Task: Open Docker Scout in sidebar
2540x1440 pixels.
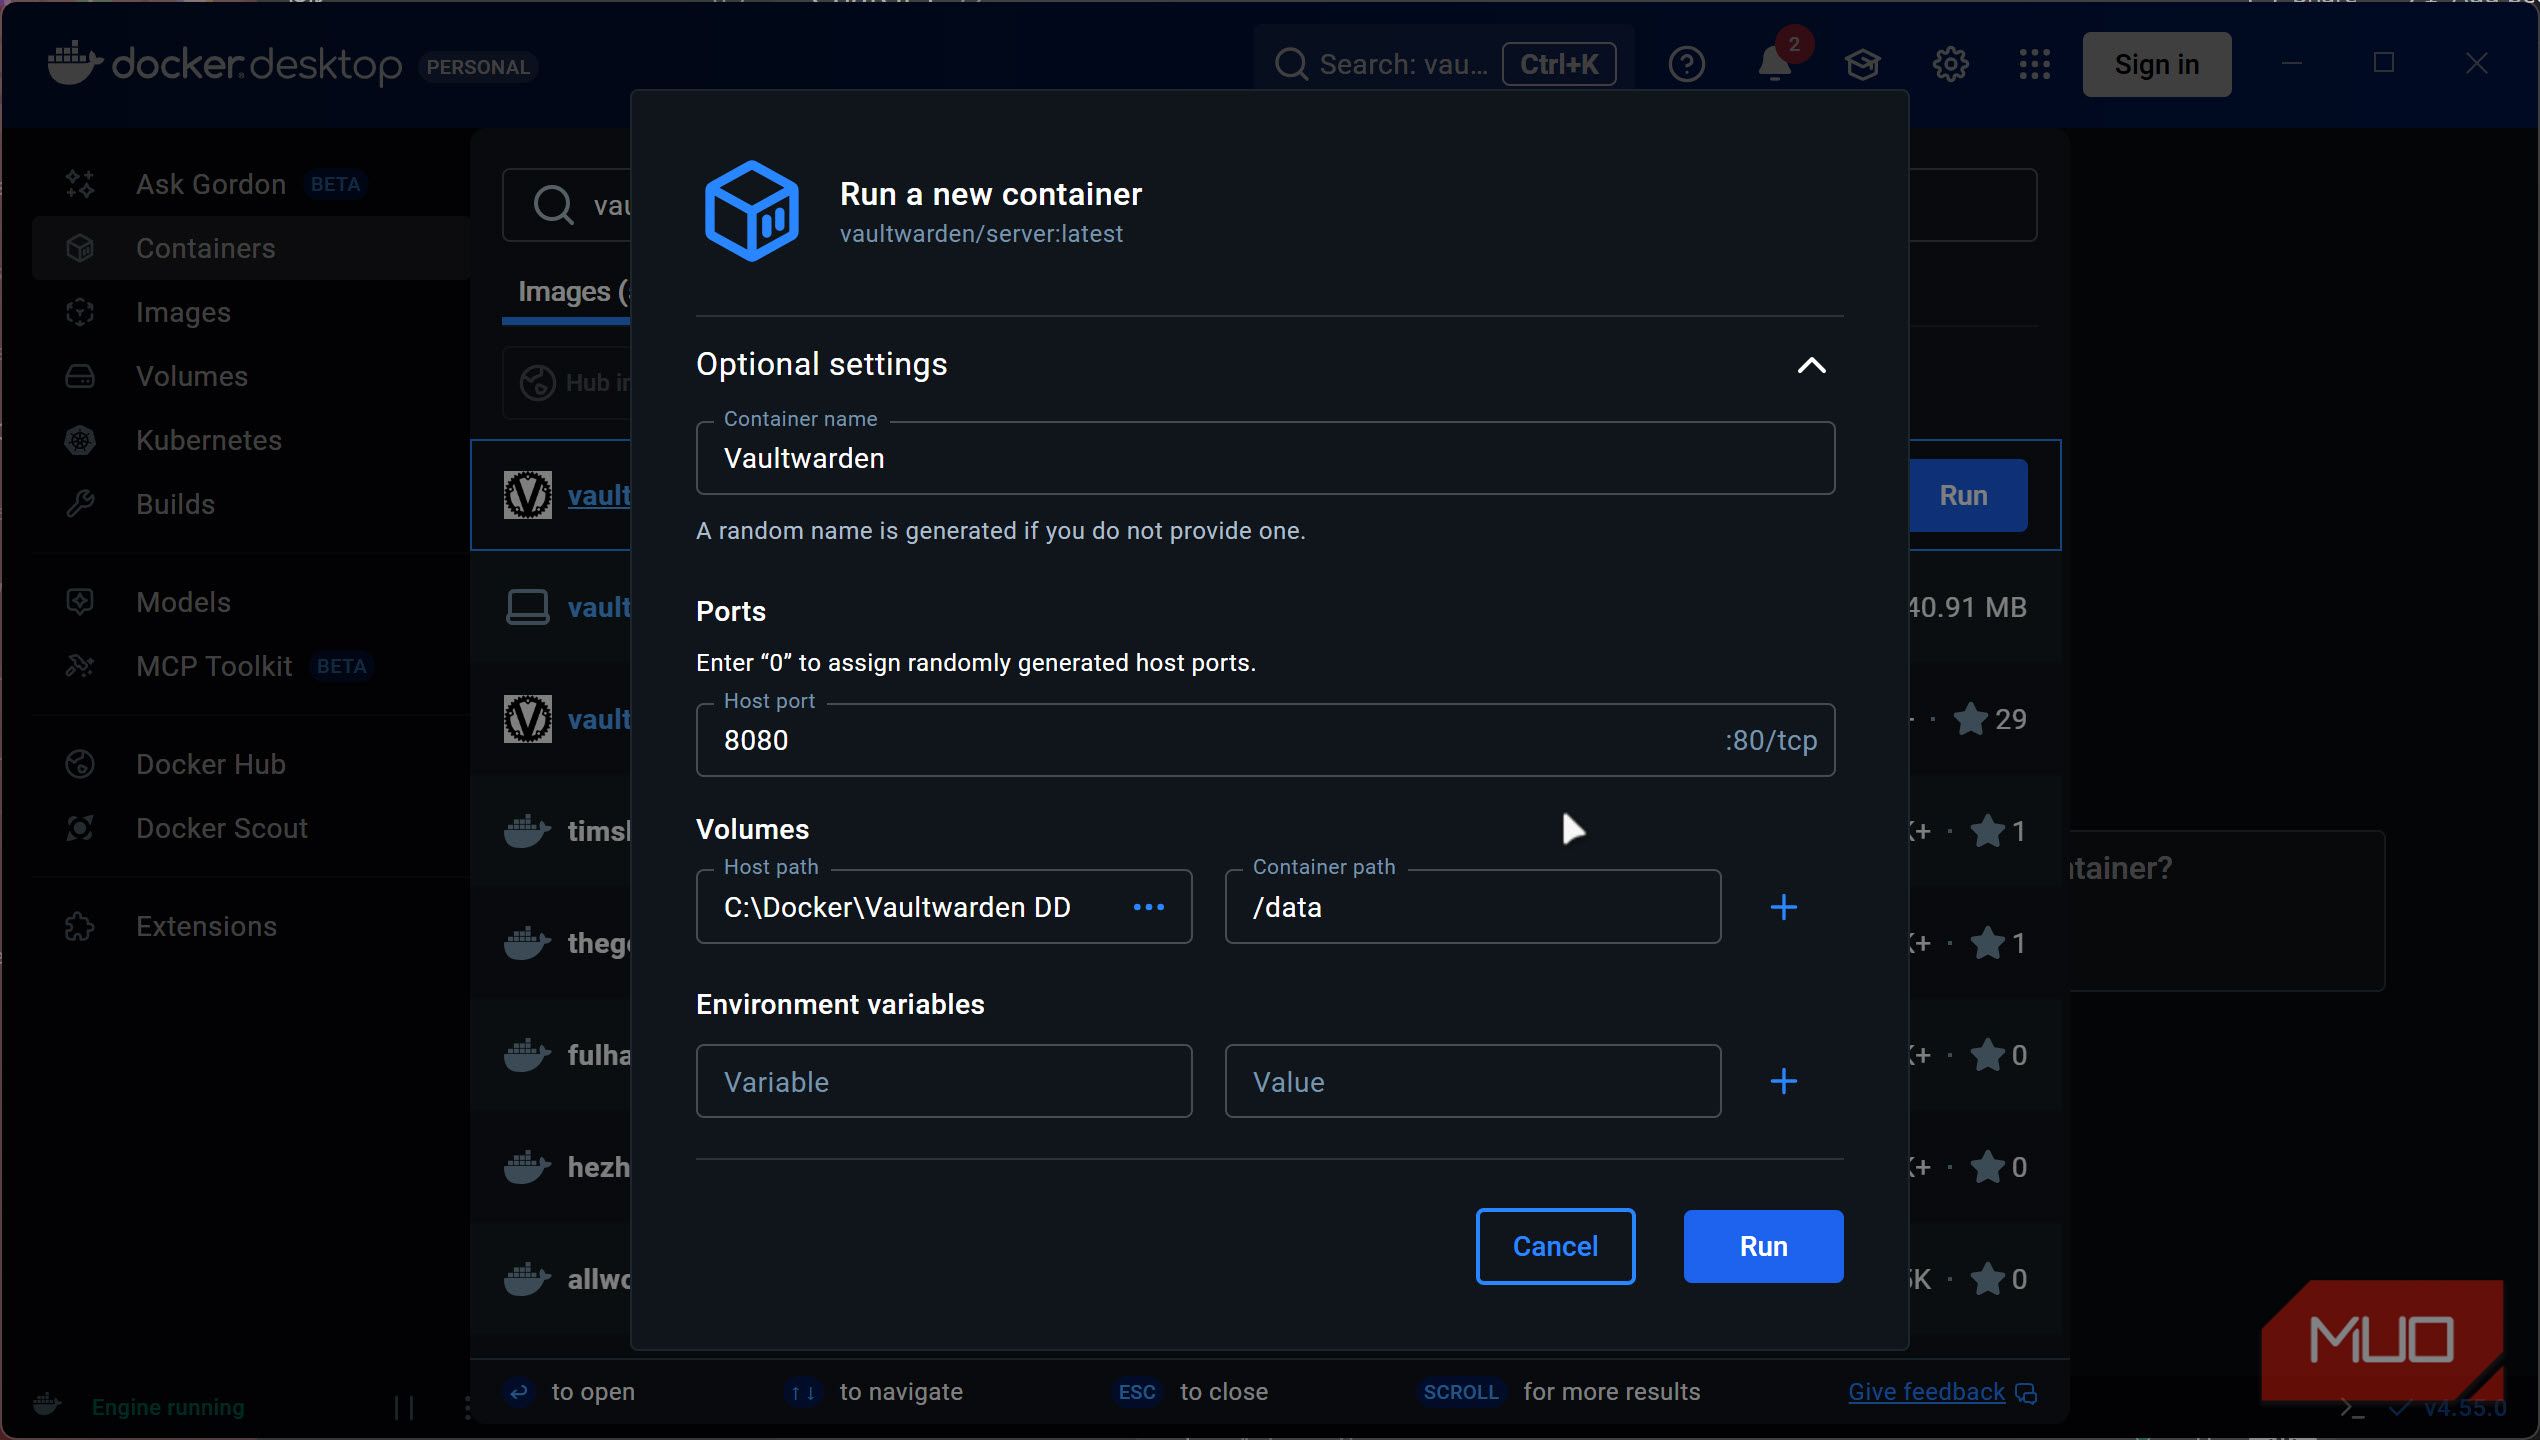Action: [x=250, y=828]
